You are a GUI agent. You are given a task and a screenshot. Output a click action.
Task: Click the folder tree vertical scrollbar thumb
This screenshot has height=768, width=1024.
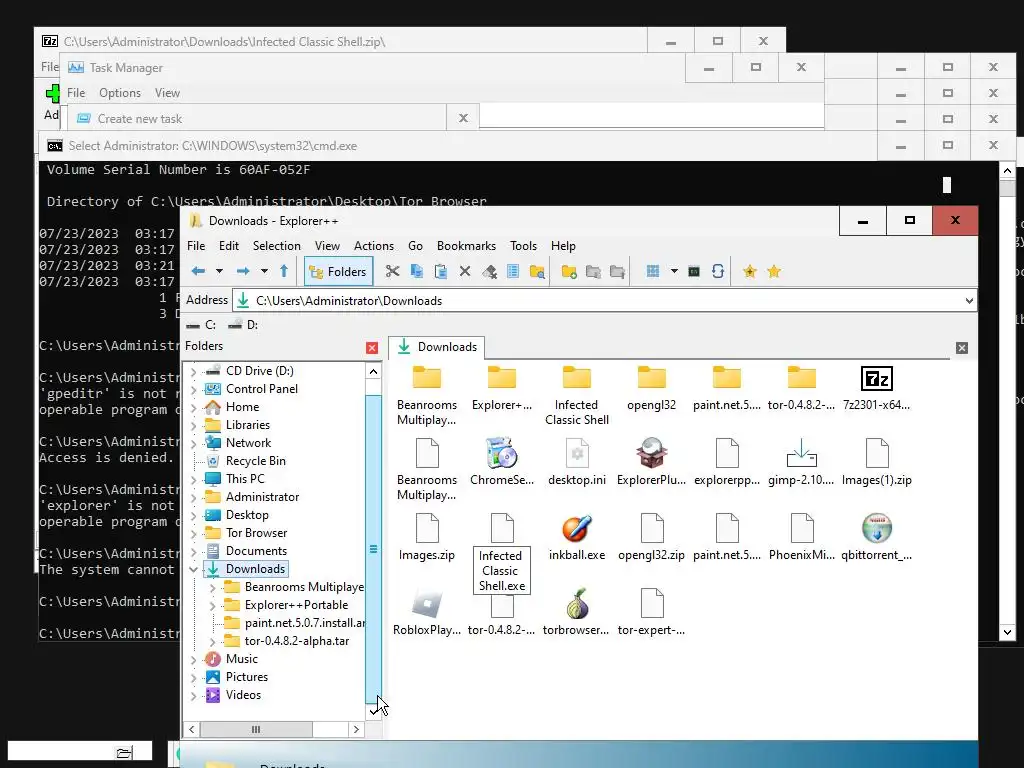click(x=373, y=549)
